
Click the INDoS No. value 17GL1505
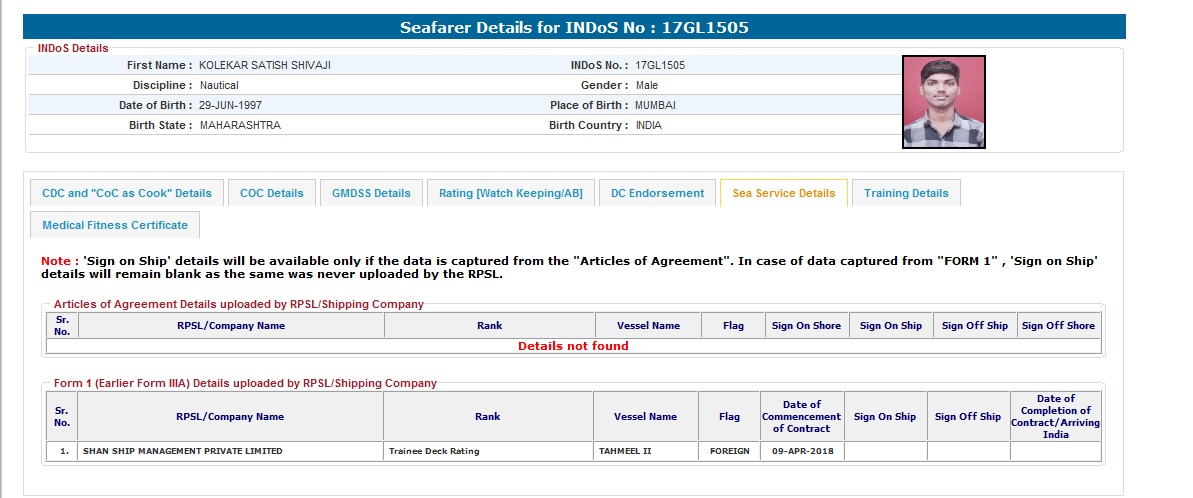(660, 65)
